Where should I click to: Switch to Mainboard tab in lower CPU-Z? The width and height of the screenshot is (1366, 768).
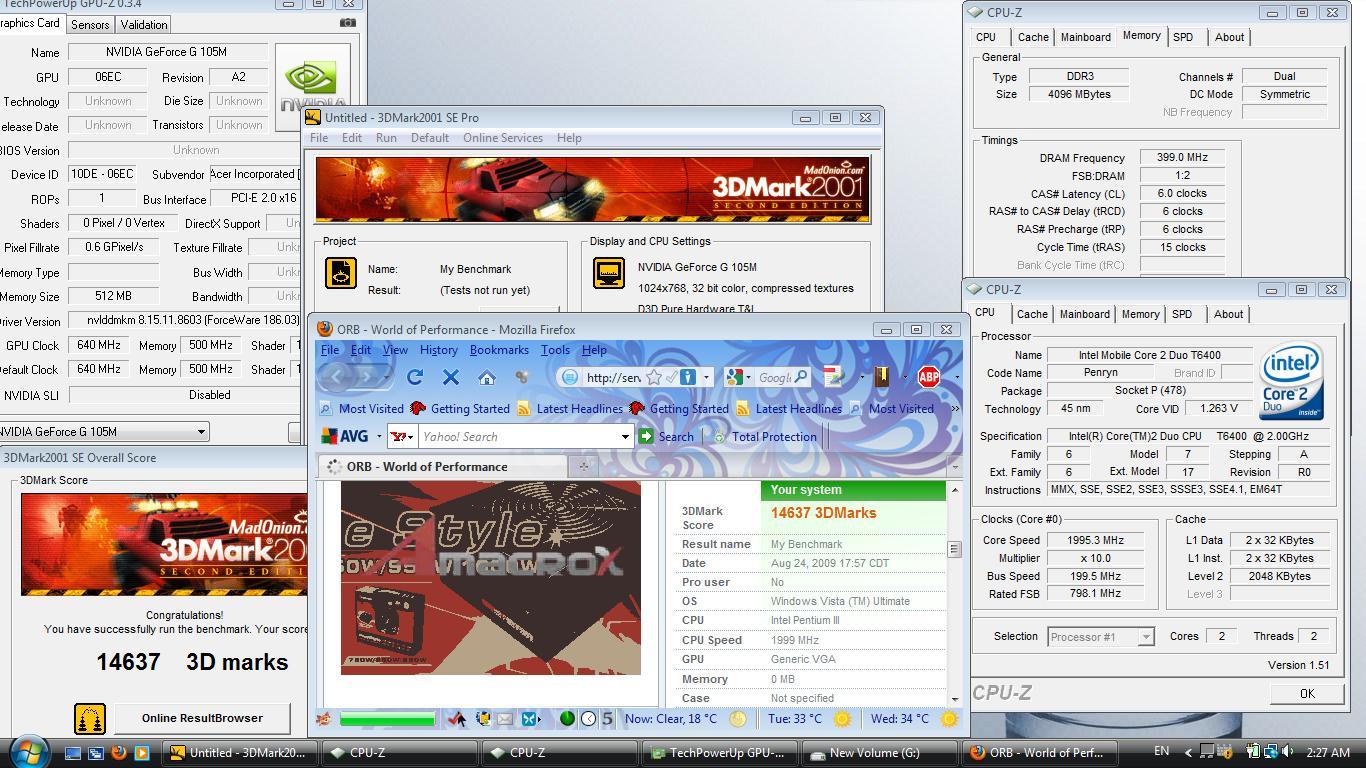[1085, 314]
